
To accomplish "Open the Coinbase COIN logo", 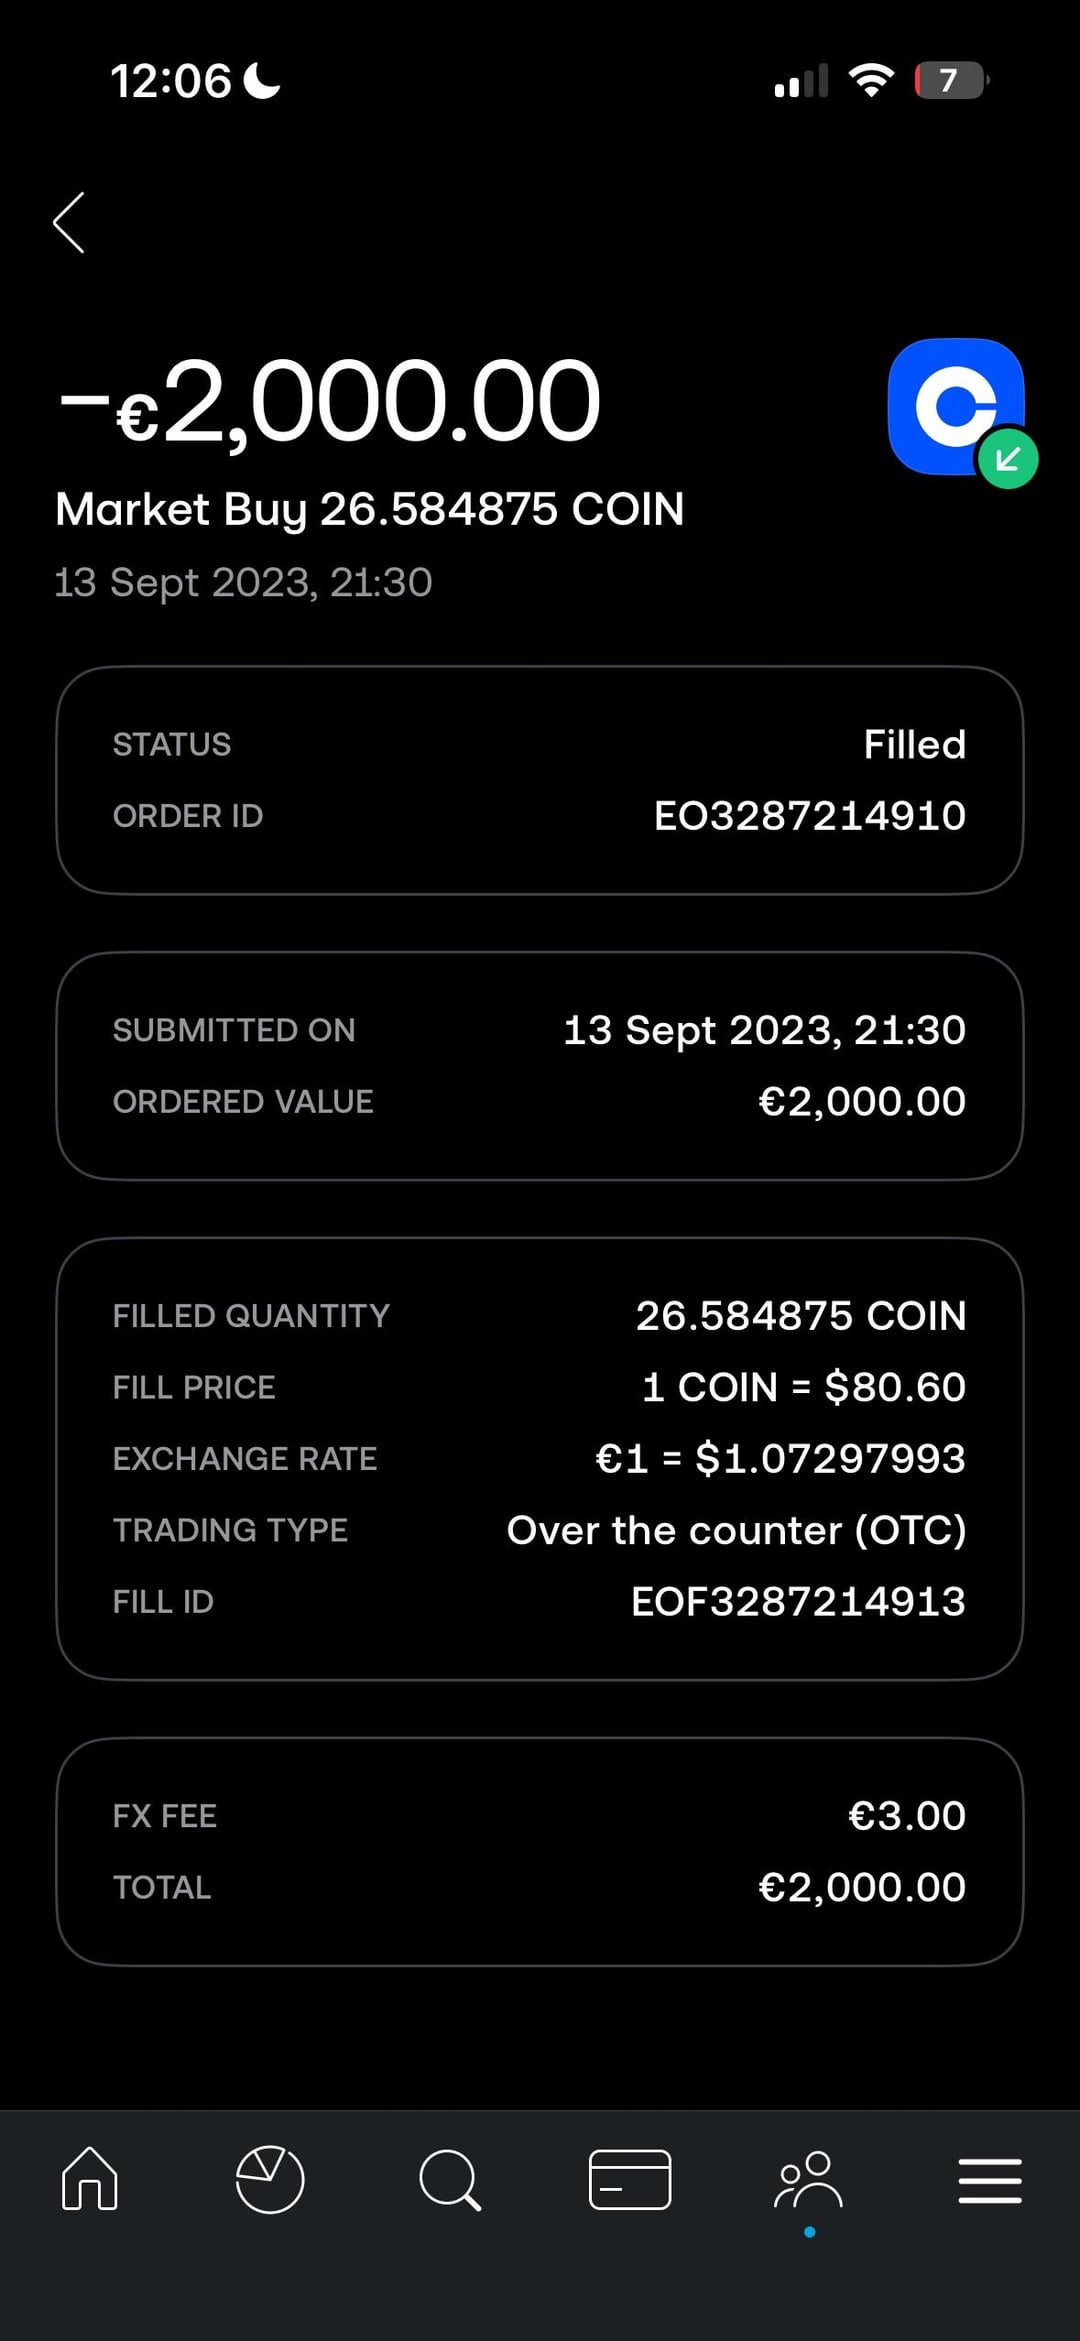I will (954, 406).
